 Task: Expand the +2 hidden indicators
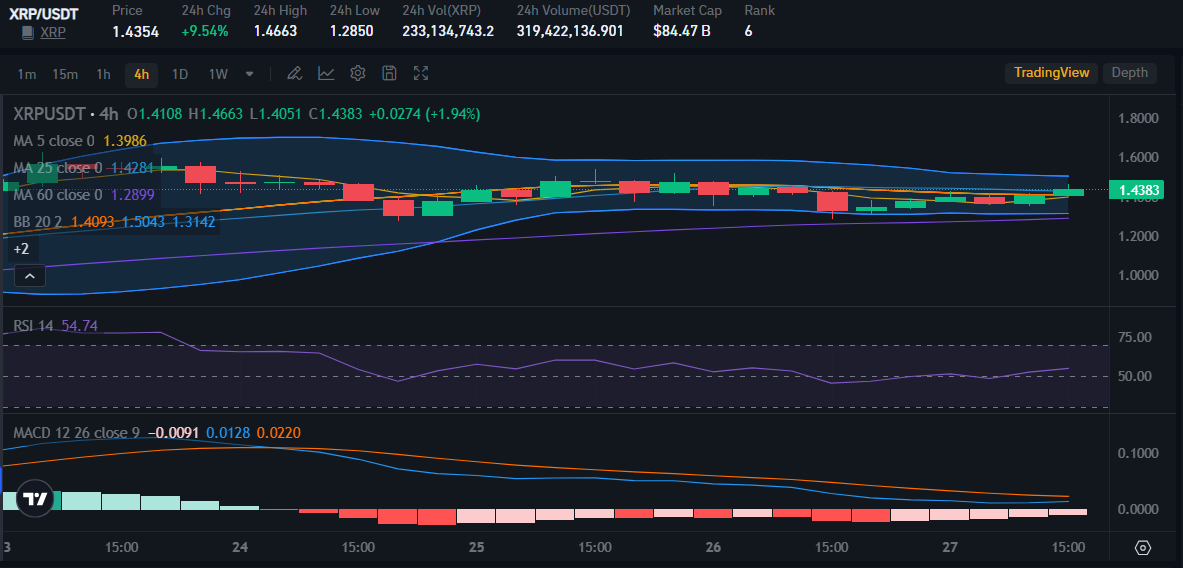tap(21, 248)
